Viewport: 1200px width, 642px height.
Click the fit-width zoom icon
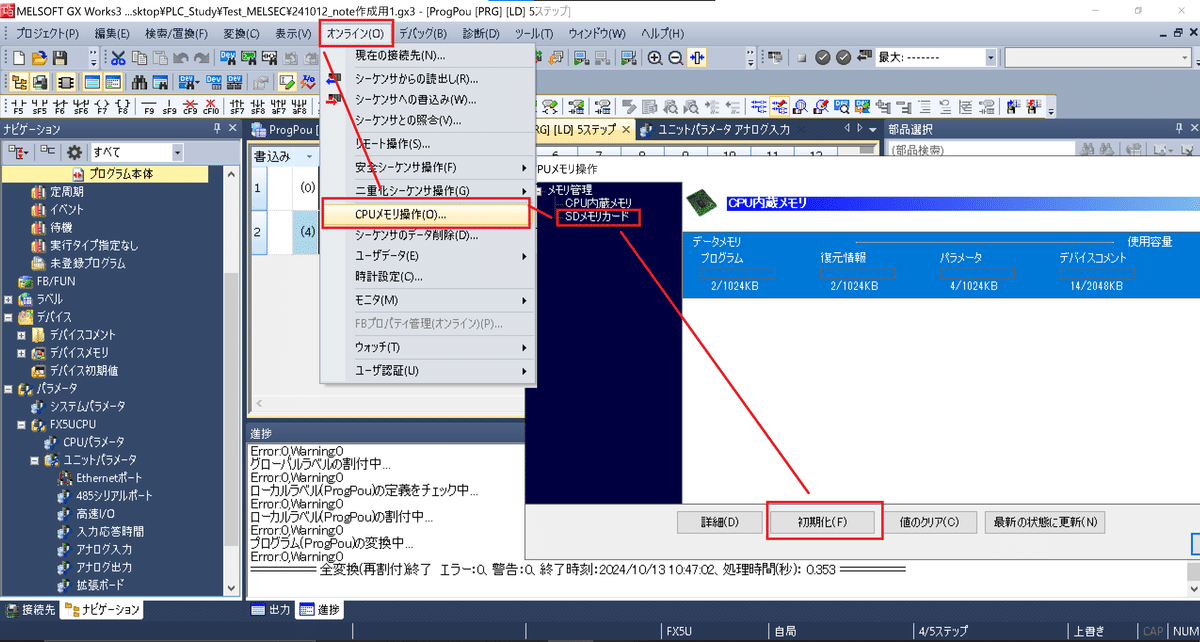pos(697,58)
